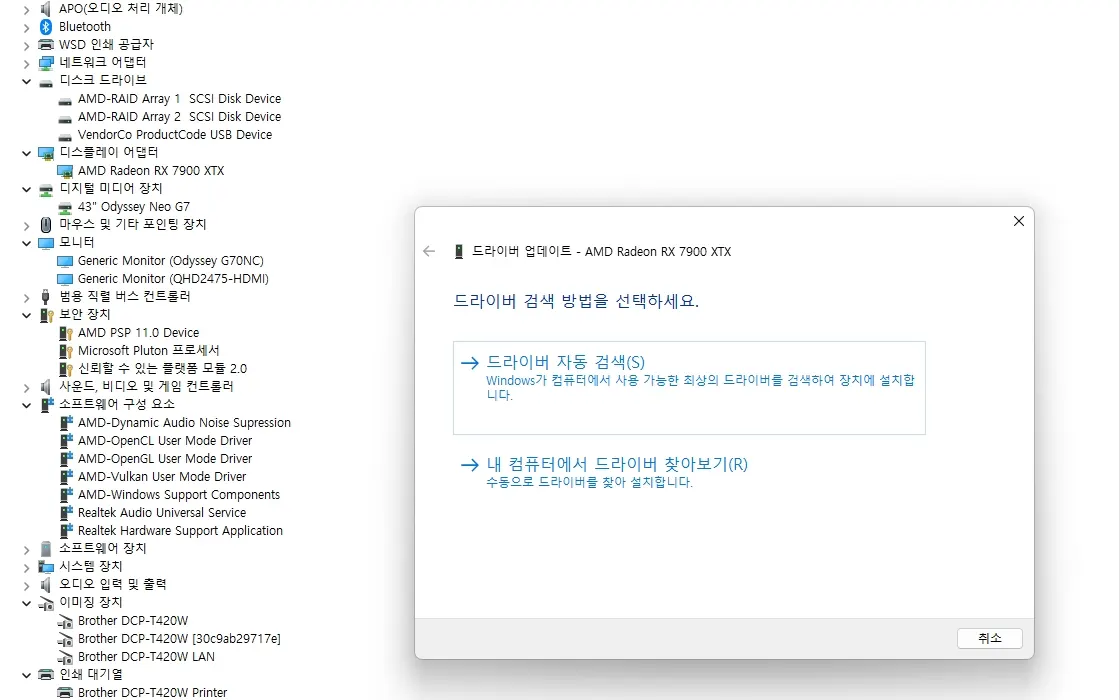The image size is (1120, 700).
Task: Select Realtek Hardware Support Application entry
Action: pyautogui.click(x=180, y=531)
